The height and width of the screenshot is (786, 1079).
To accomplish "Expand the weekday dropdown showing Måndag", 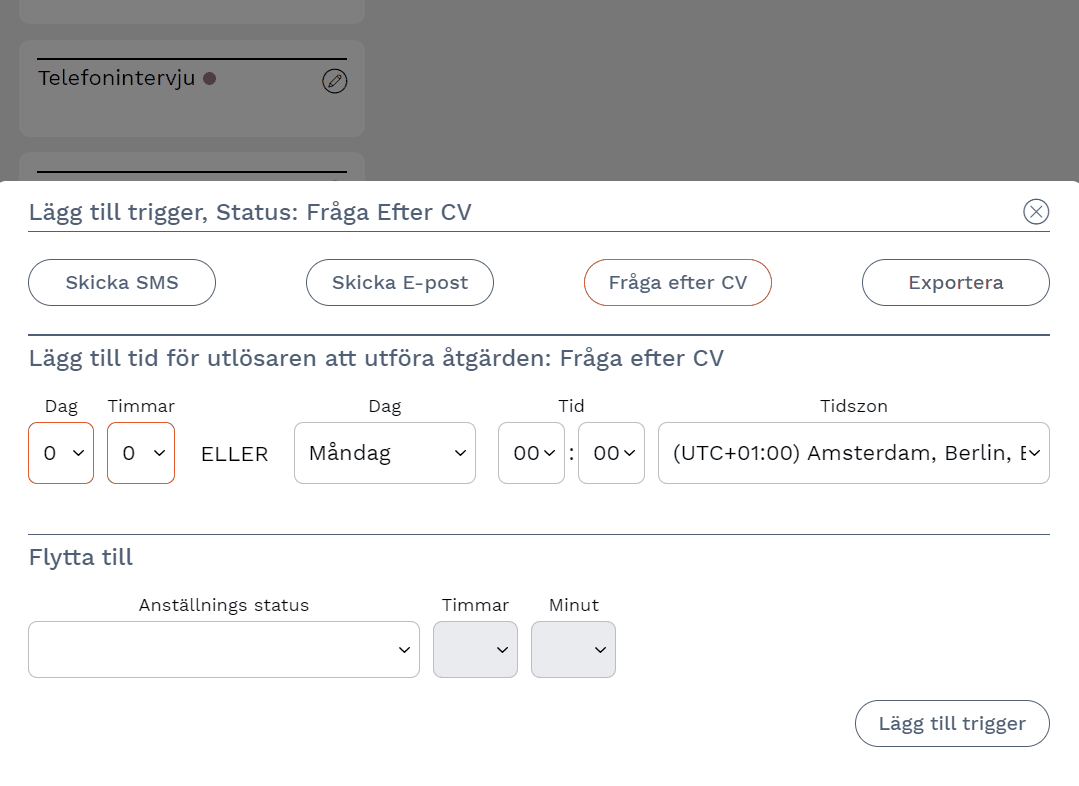I will point(385,453).
